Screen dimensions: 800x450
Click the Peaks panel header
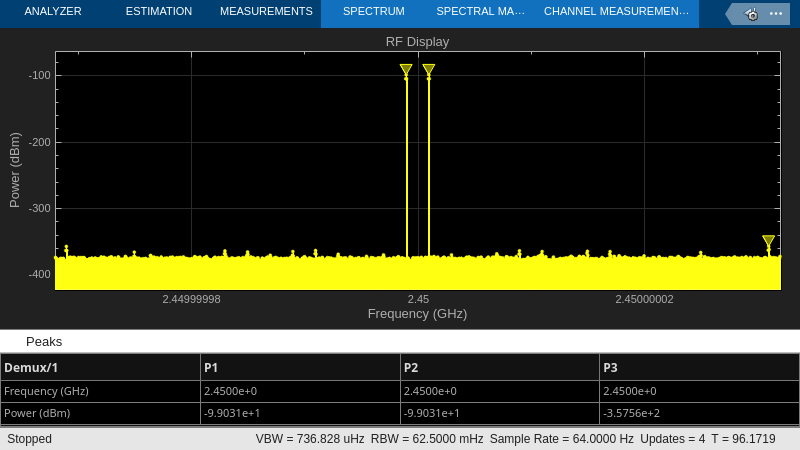tap(44, 341)
